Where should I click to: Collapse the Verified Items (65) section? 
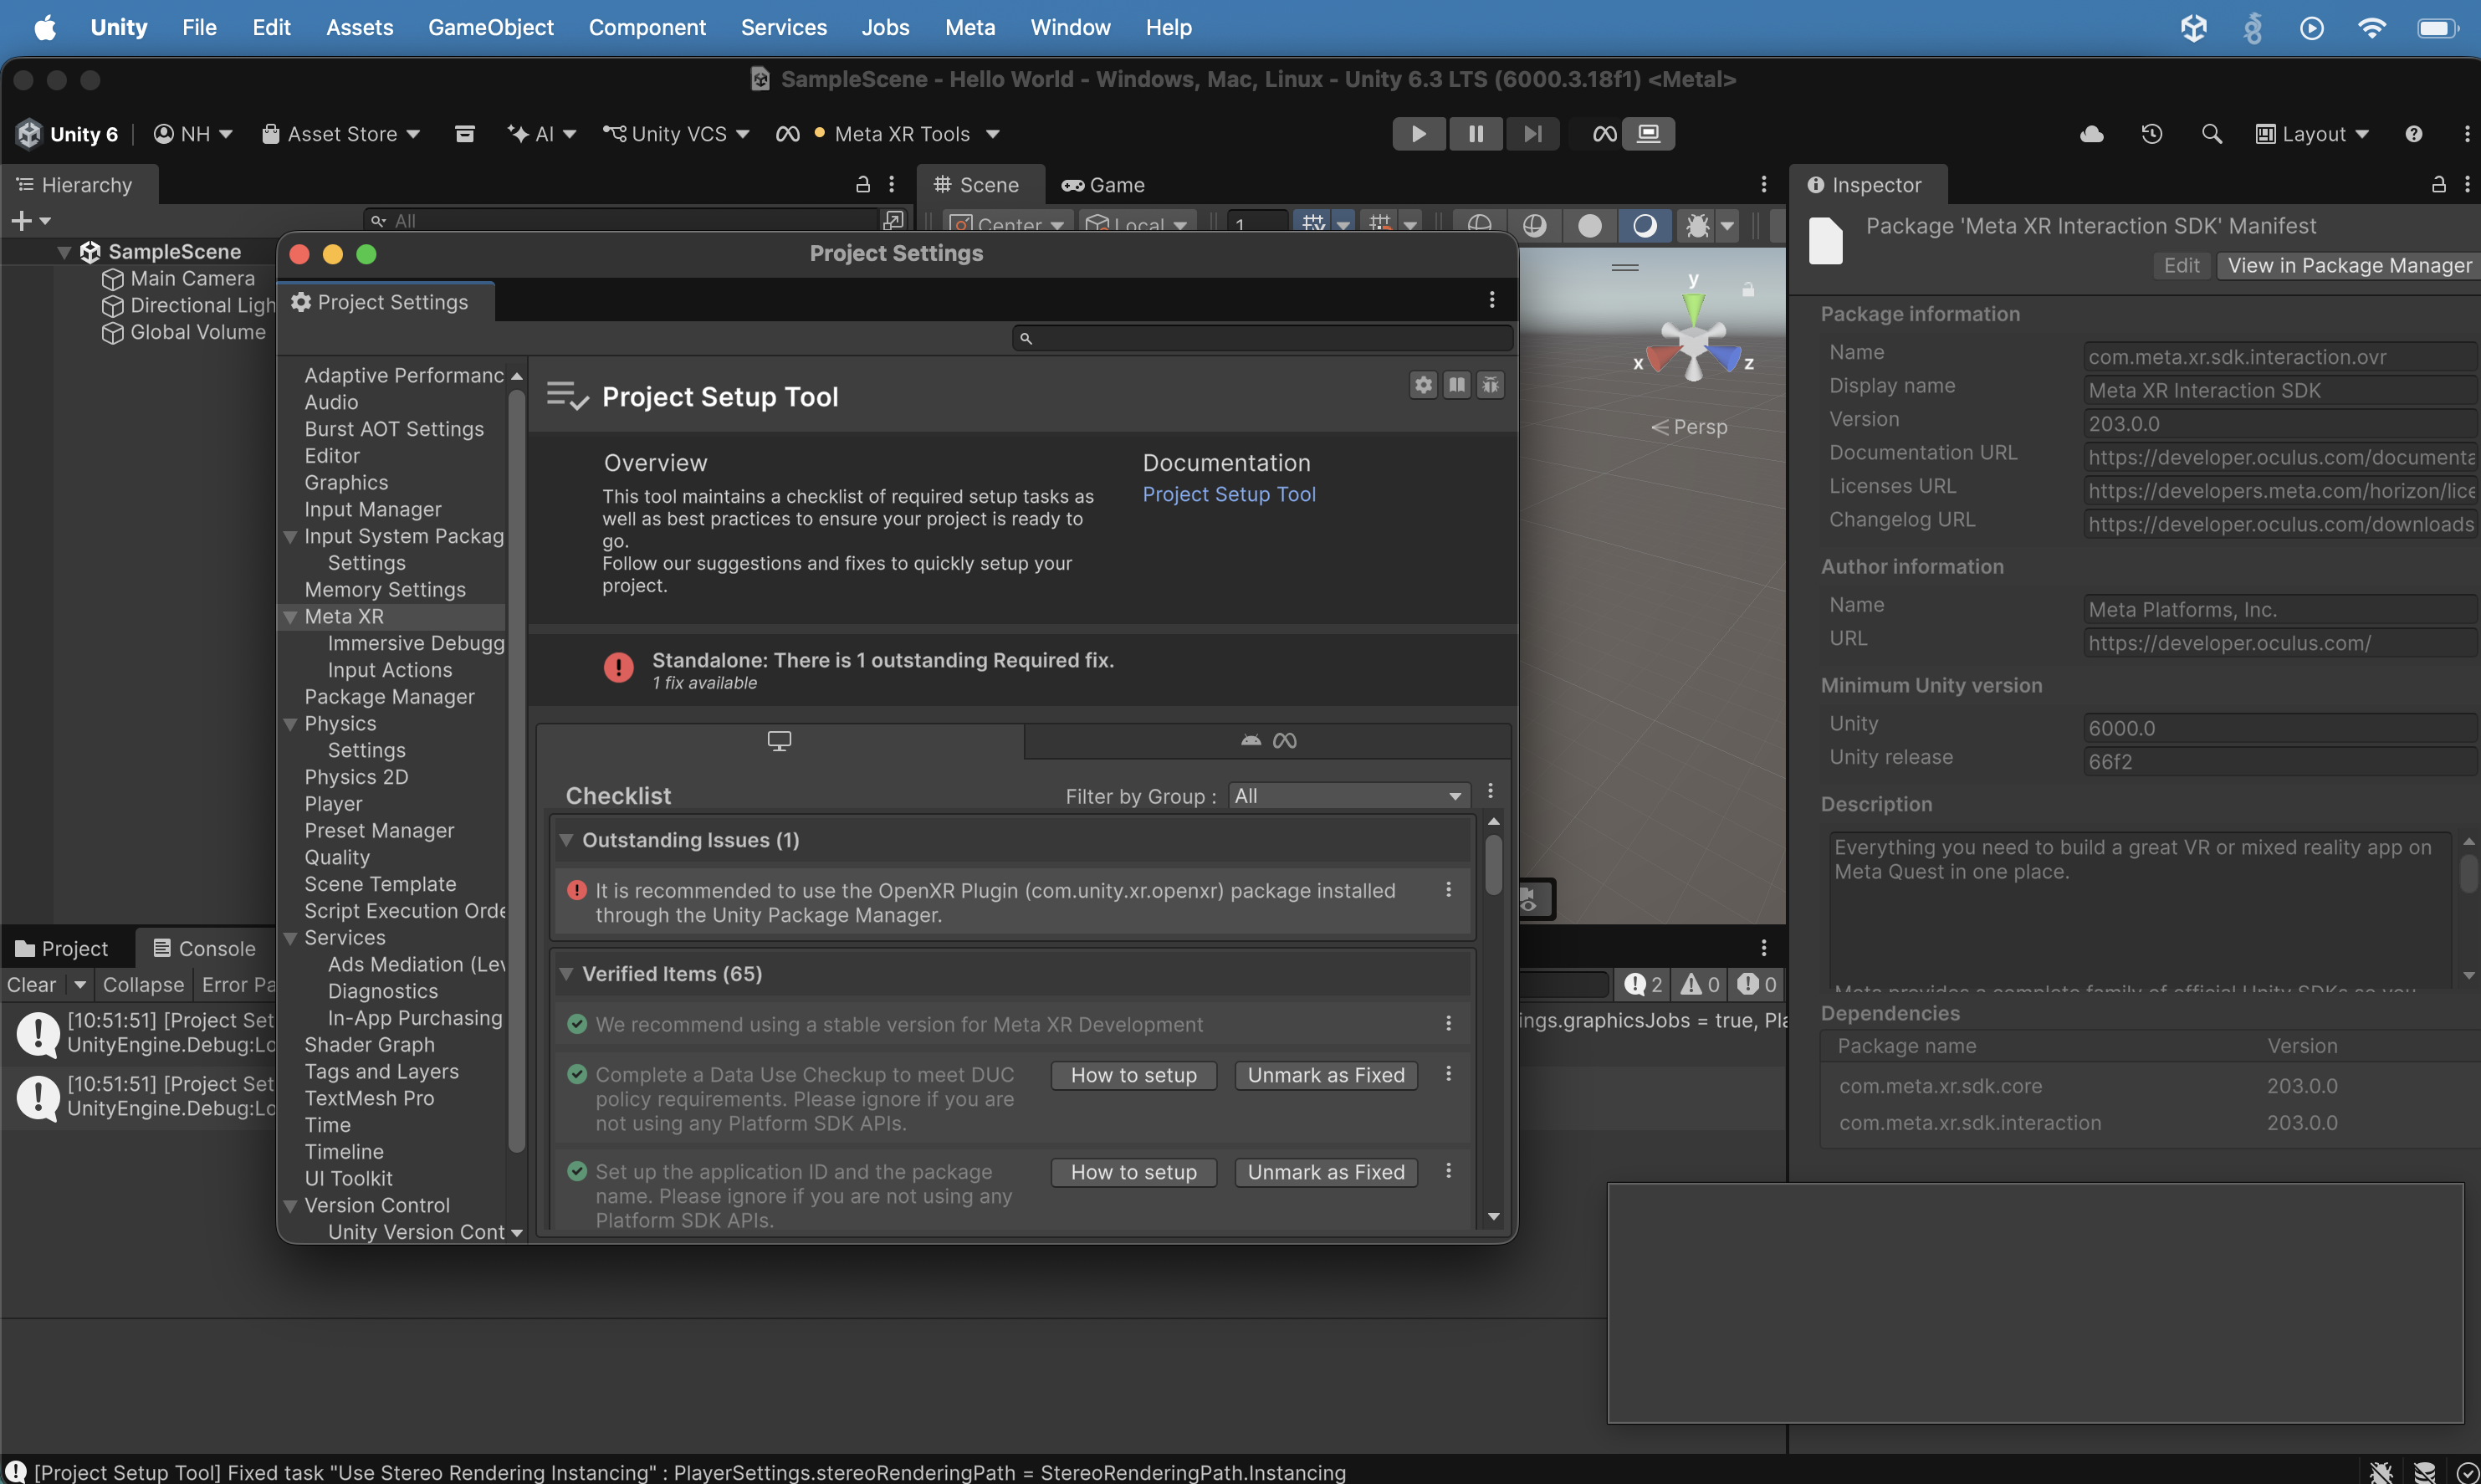(x=566, y=974)
